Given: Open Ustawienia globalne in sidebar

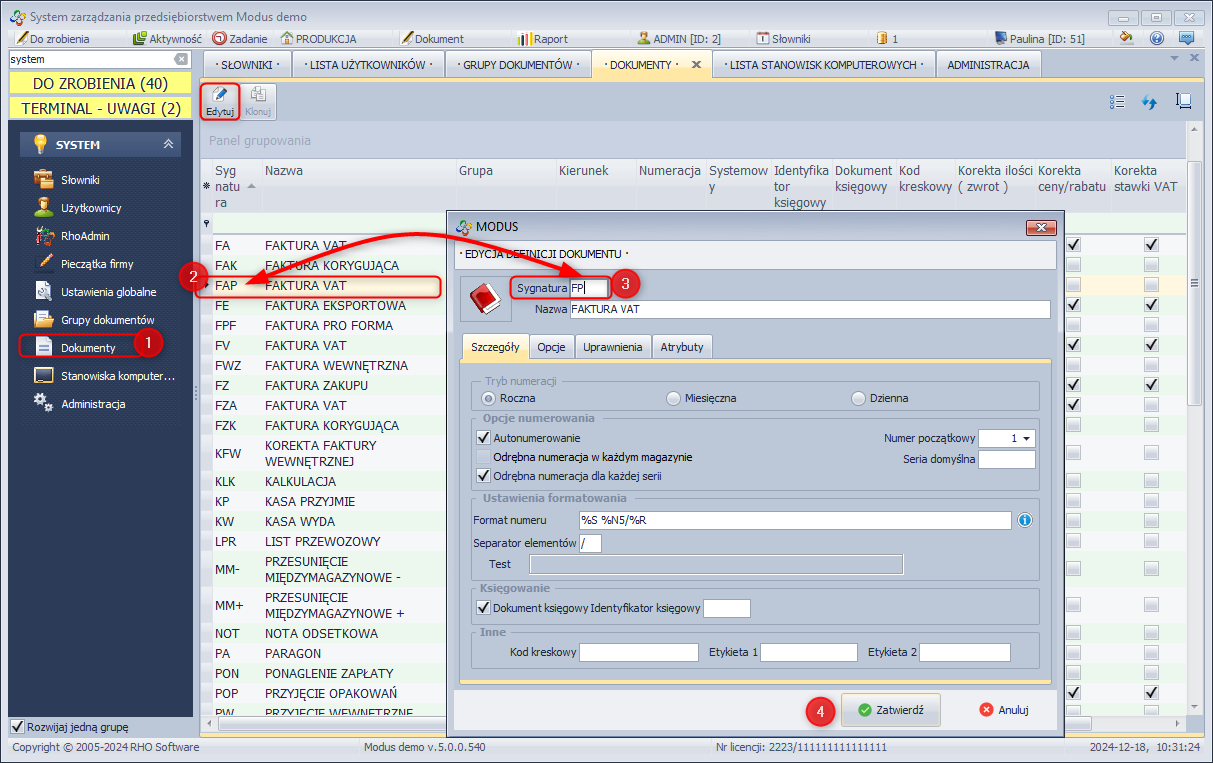Looking at the screenshot, I should point(108,292).
